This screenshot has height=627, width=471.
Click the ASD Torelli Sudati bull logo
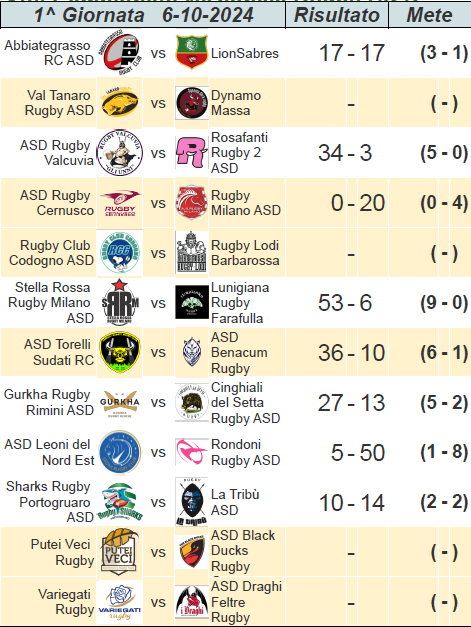click(x=120, y=352)
